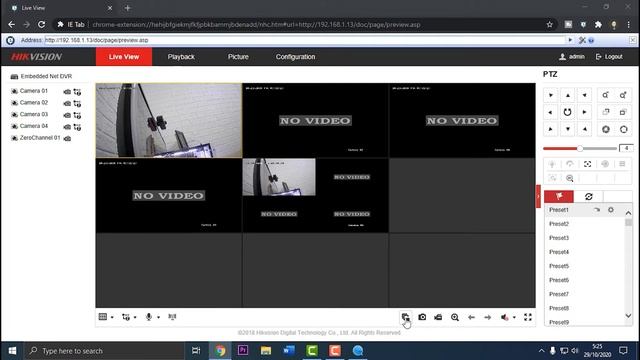Adjust the PTZ speed slider handle
This screenshot has height=360, width=640.
click(580, 149)
